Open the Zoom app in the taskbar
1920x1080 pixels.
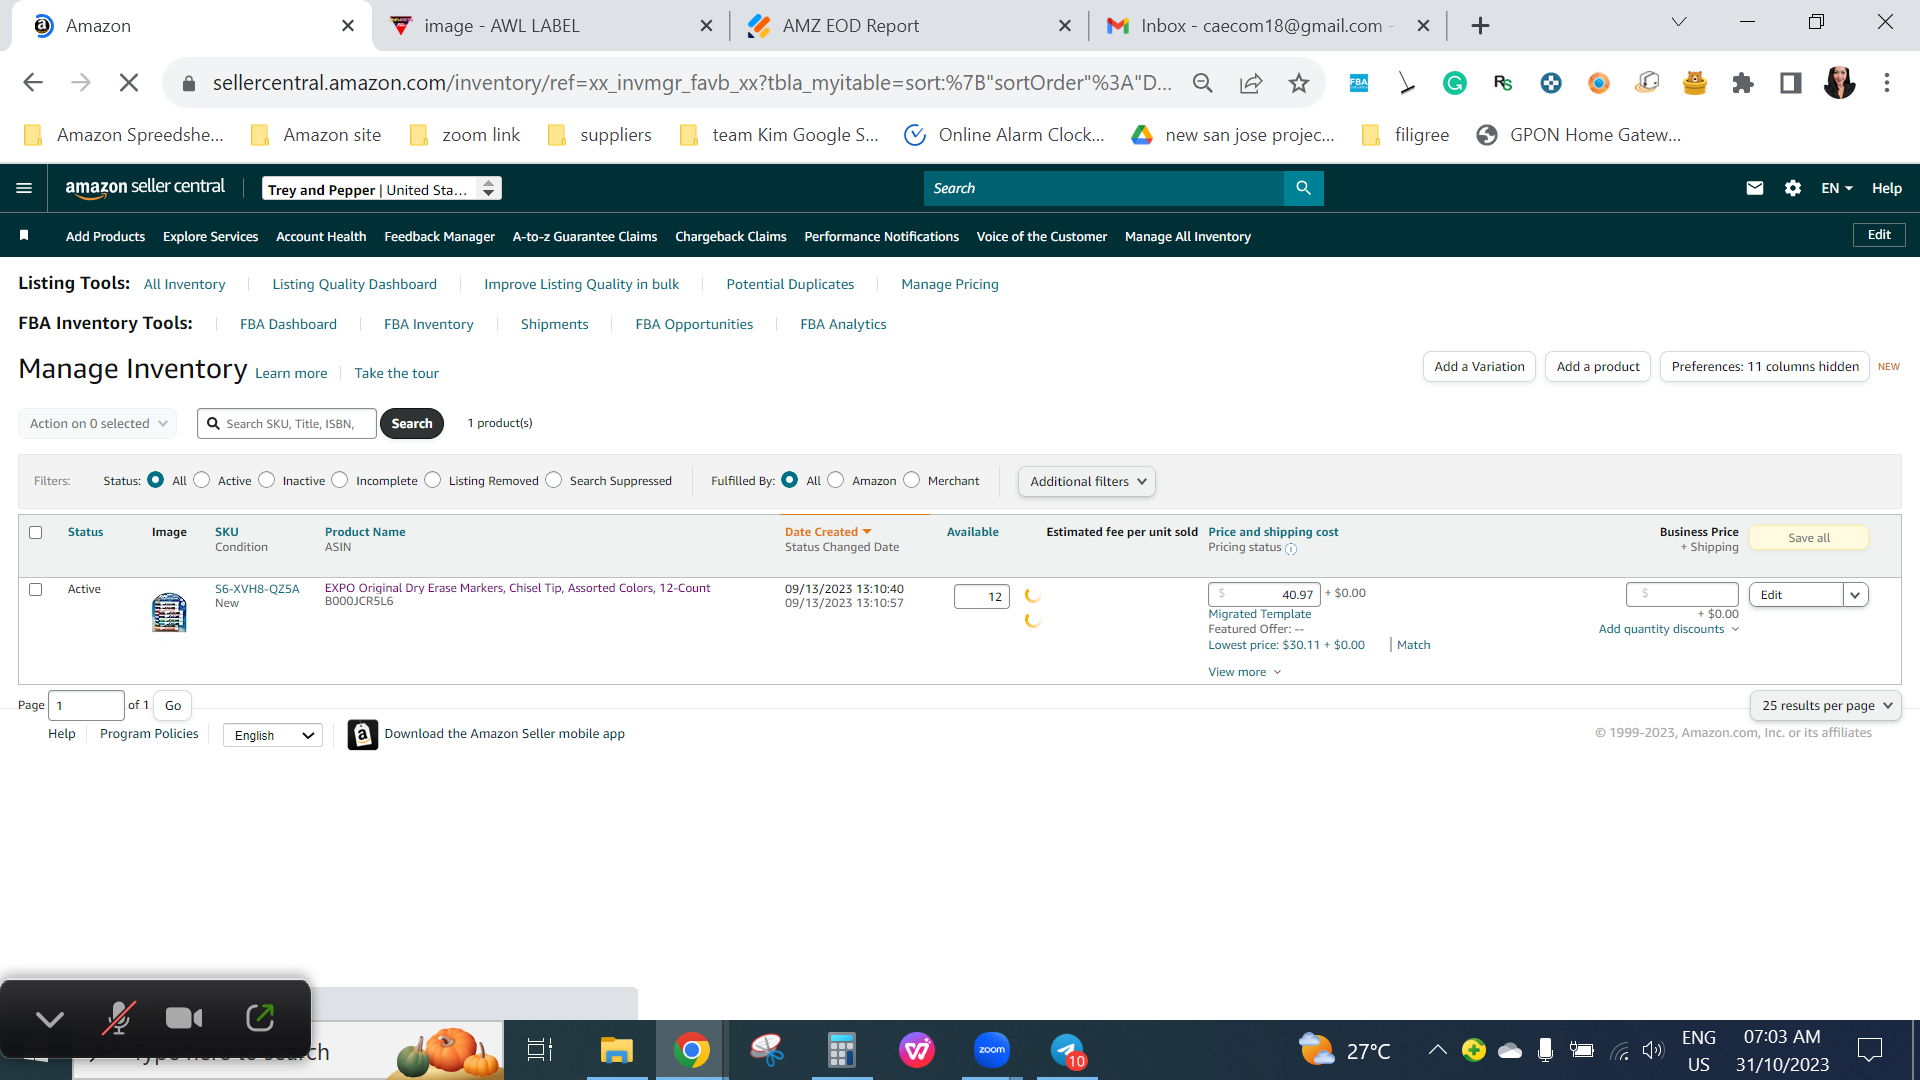(992, 1050)
